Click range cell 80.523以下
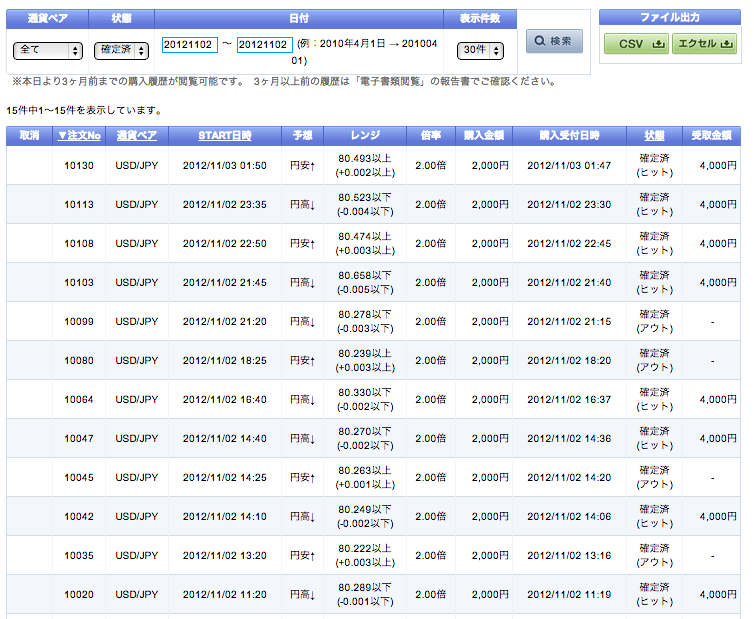This screenshot has height=619, width=754. 365,204
